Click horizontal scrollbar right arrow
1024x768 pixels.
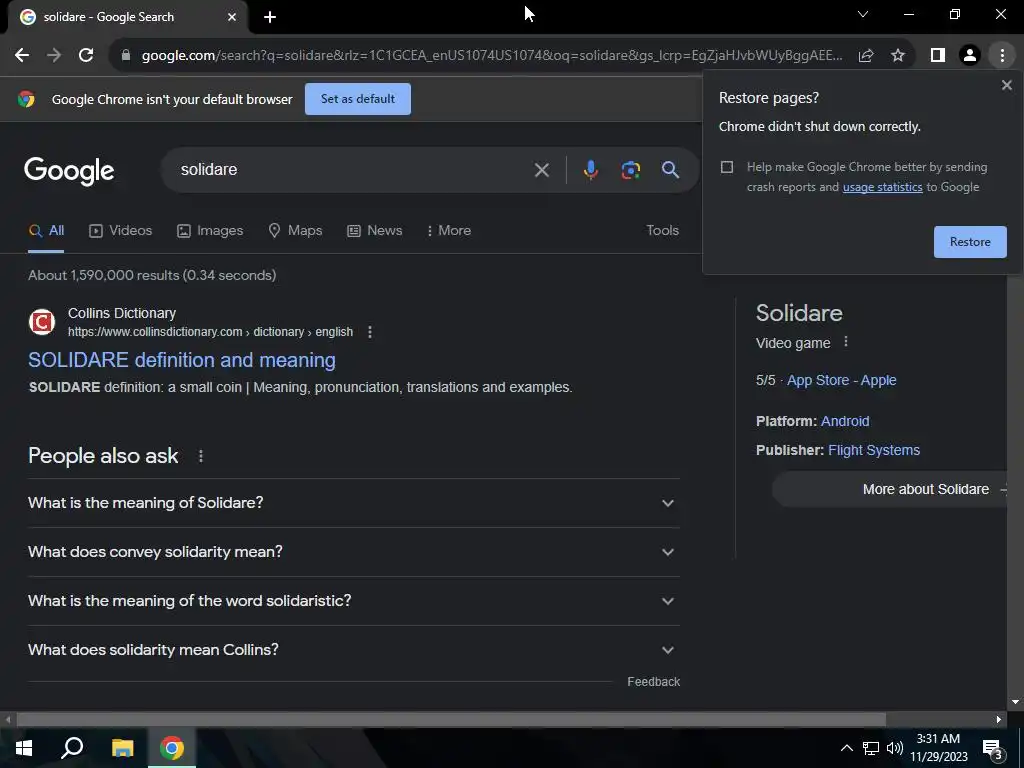(x=999, y=720)
